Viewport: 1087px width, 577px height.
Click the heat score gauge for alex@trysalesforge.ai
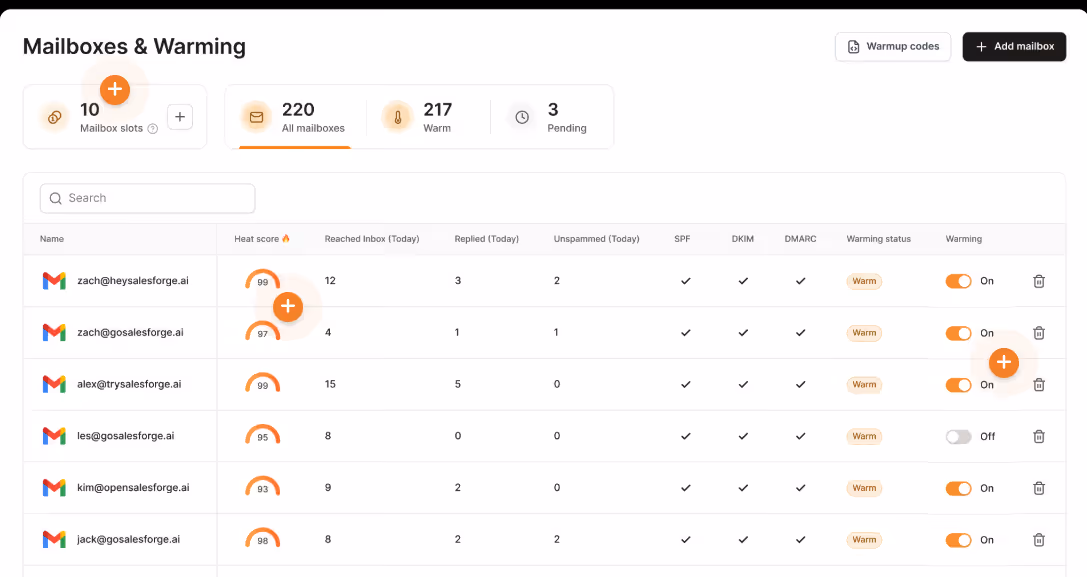pyautogui.click(x=262, y=383)
